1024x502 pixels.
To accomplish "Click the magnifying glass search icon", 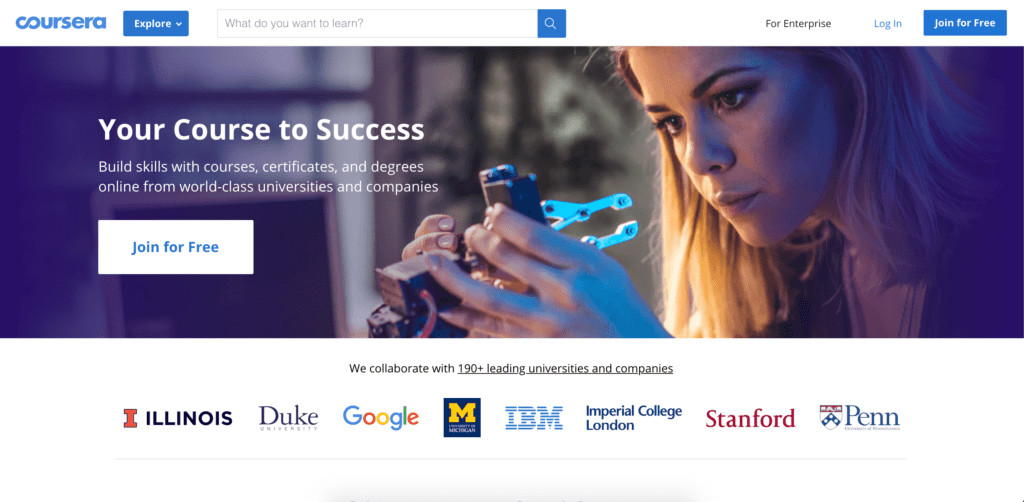I will click(x=551, y=23).
